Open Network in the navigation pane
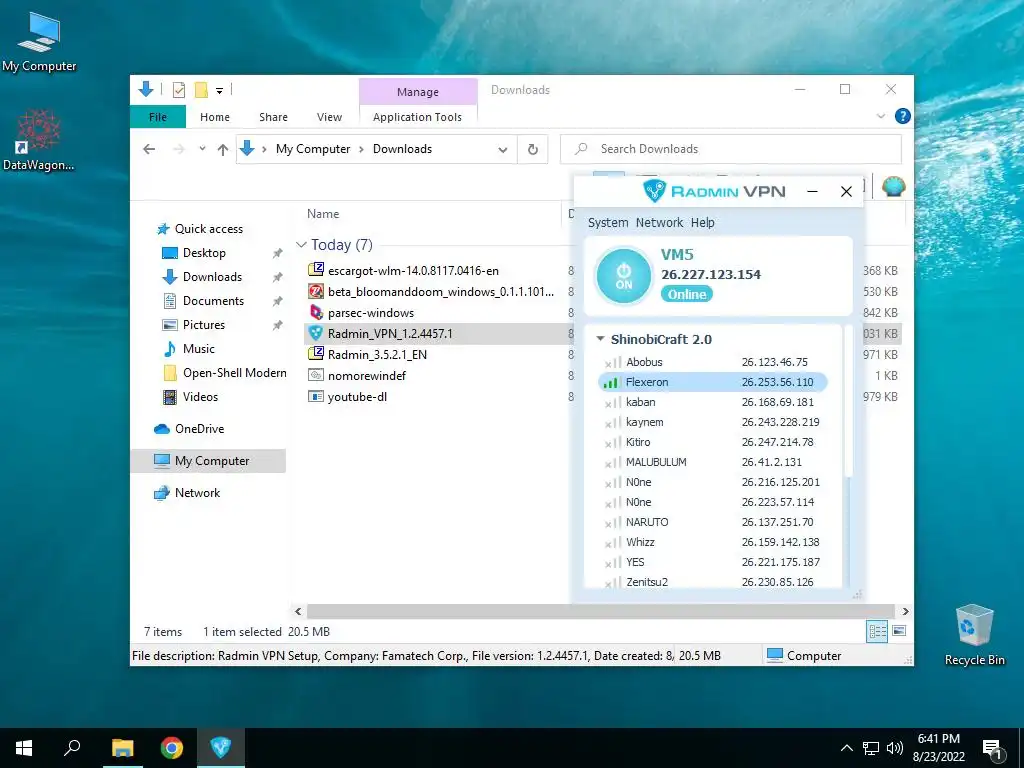This screenshot has height=768, width=1024. coord(197,493)
